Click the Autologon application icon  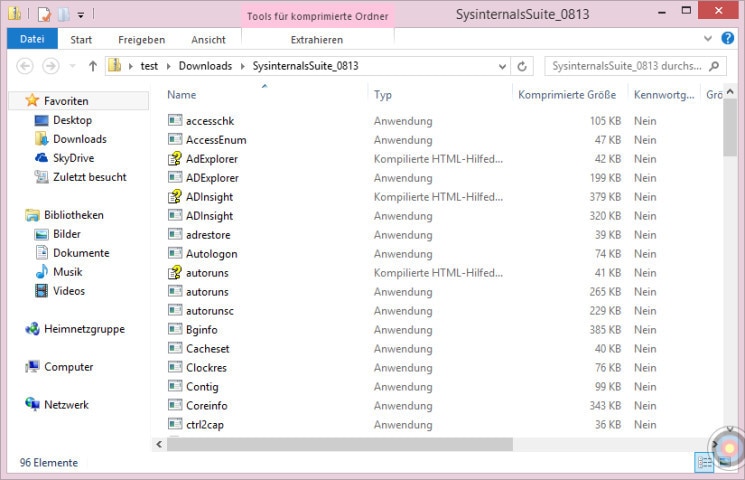175,253
